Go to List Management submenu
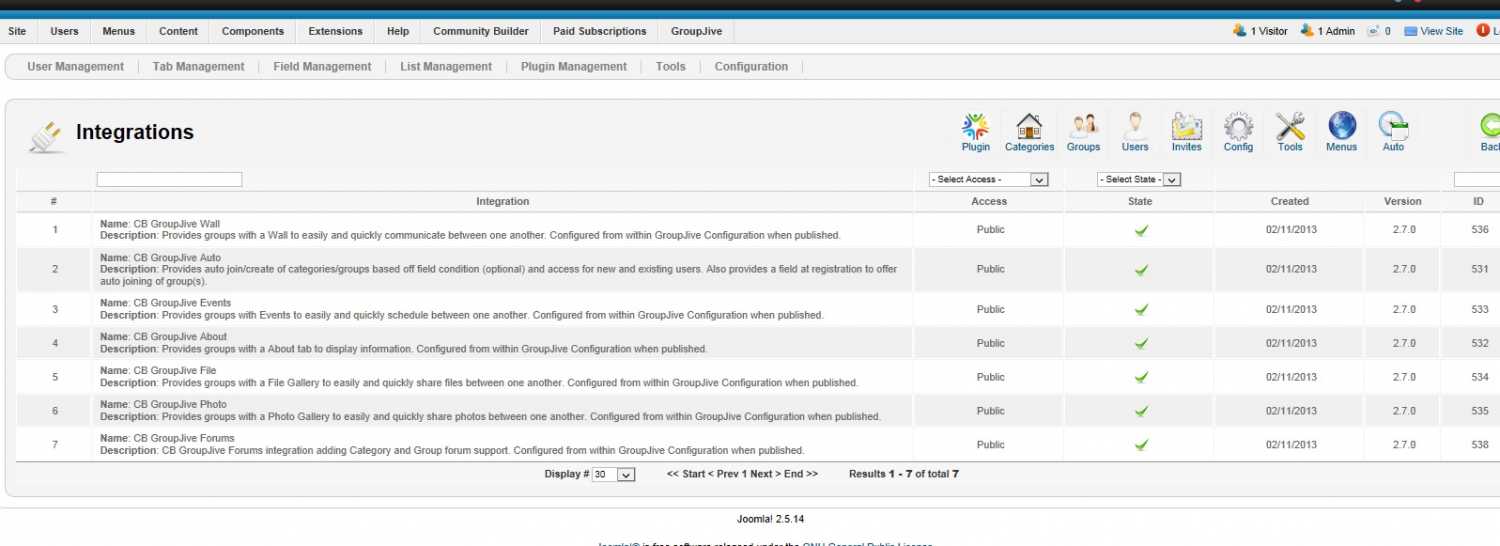Image resolution: width=1500 pixels, height=546 pixels. pyautogui.click(x=446, y=67)
